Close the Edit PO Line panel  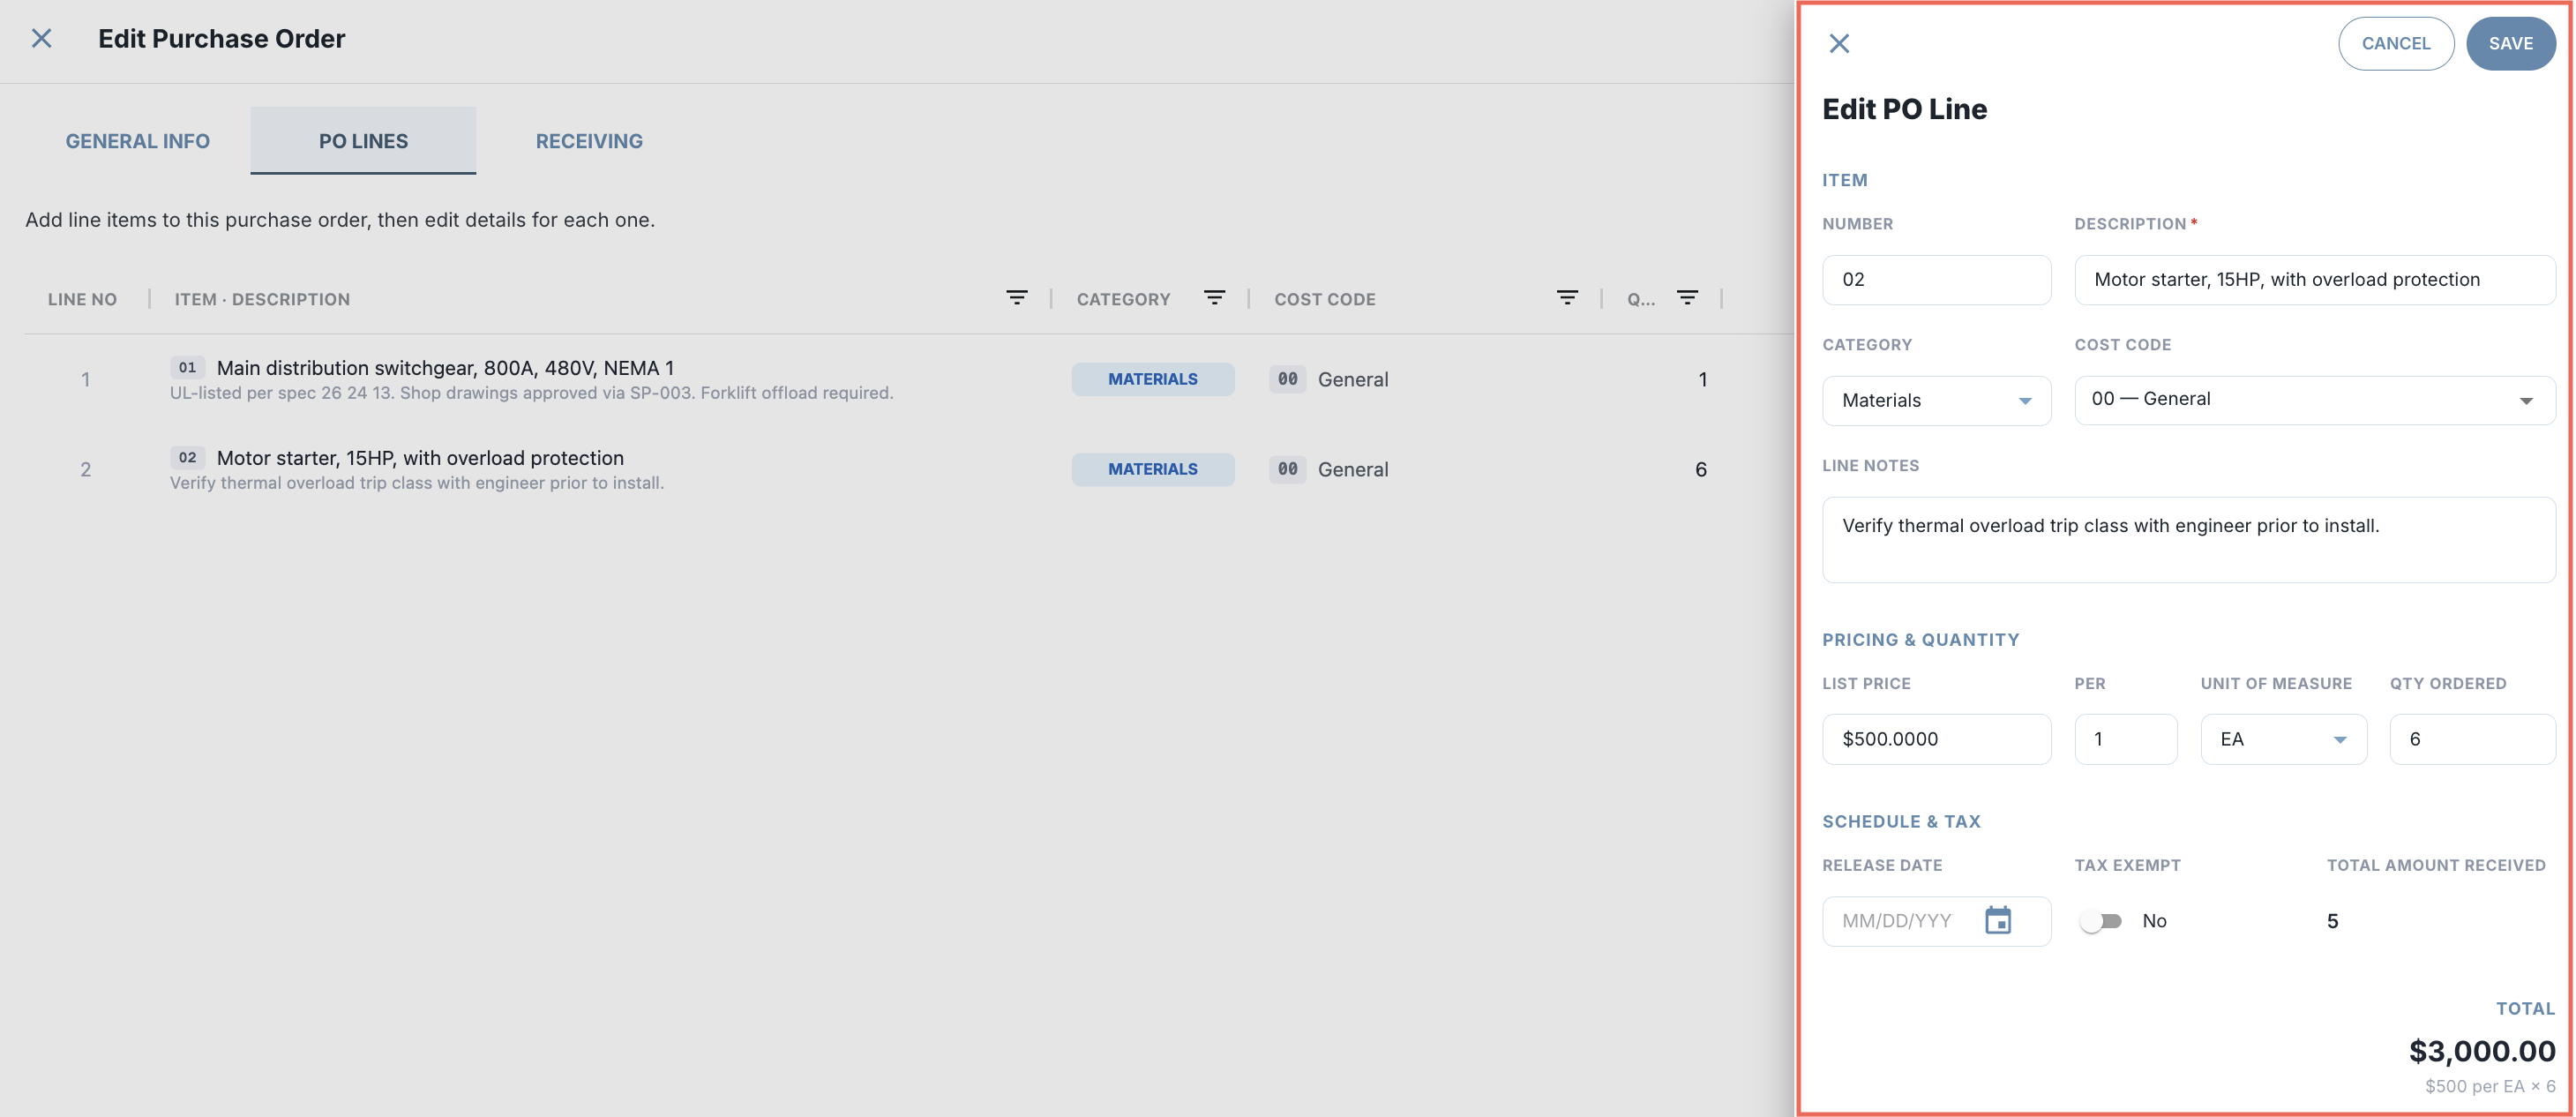[1838, 43]
